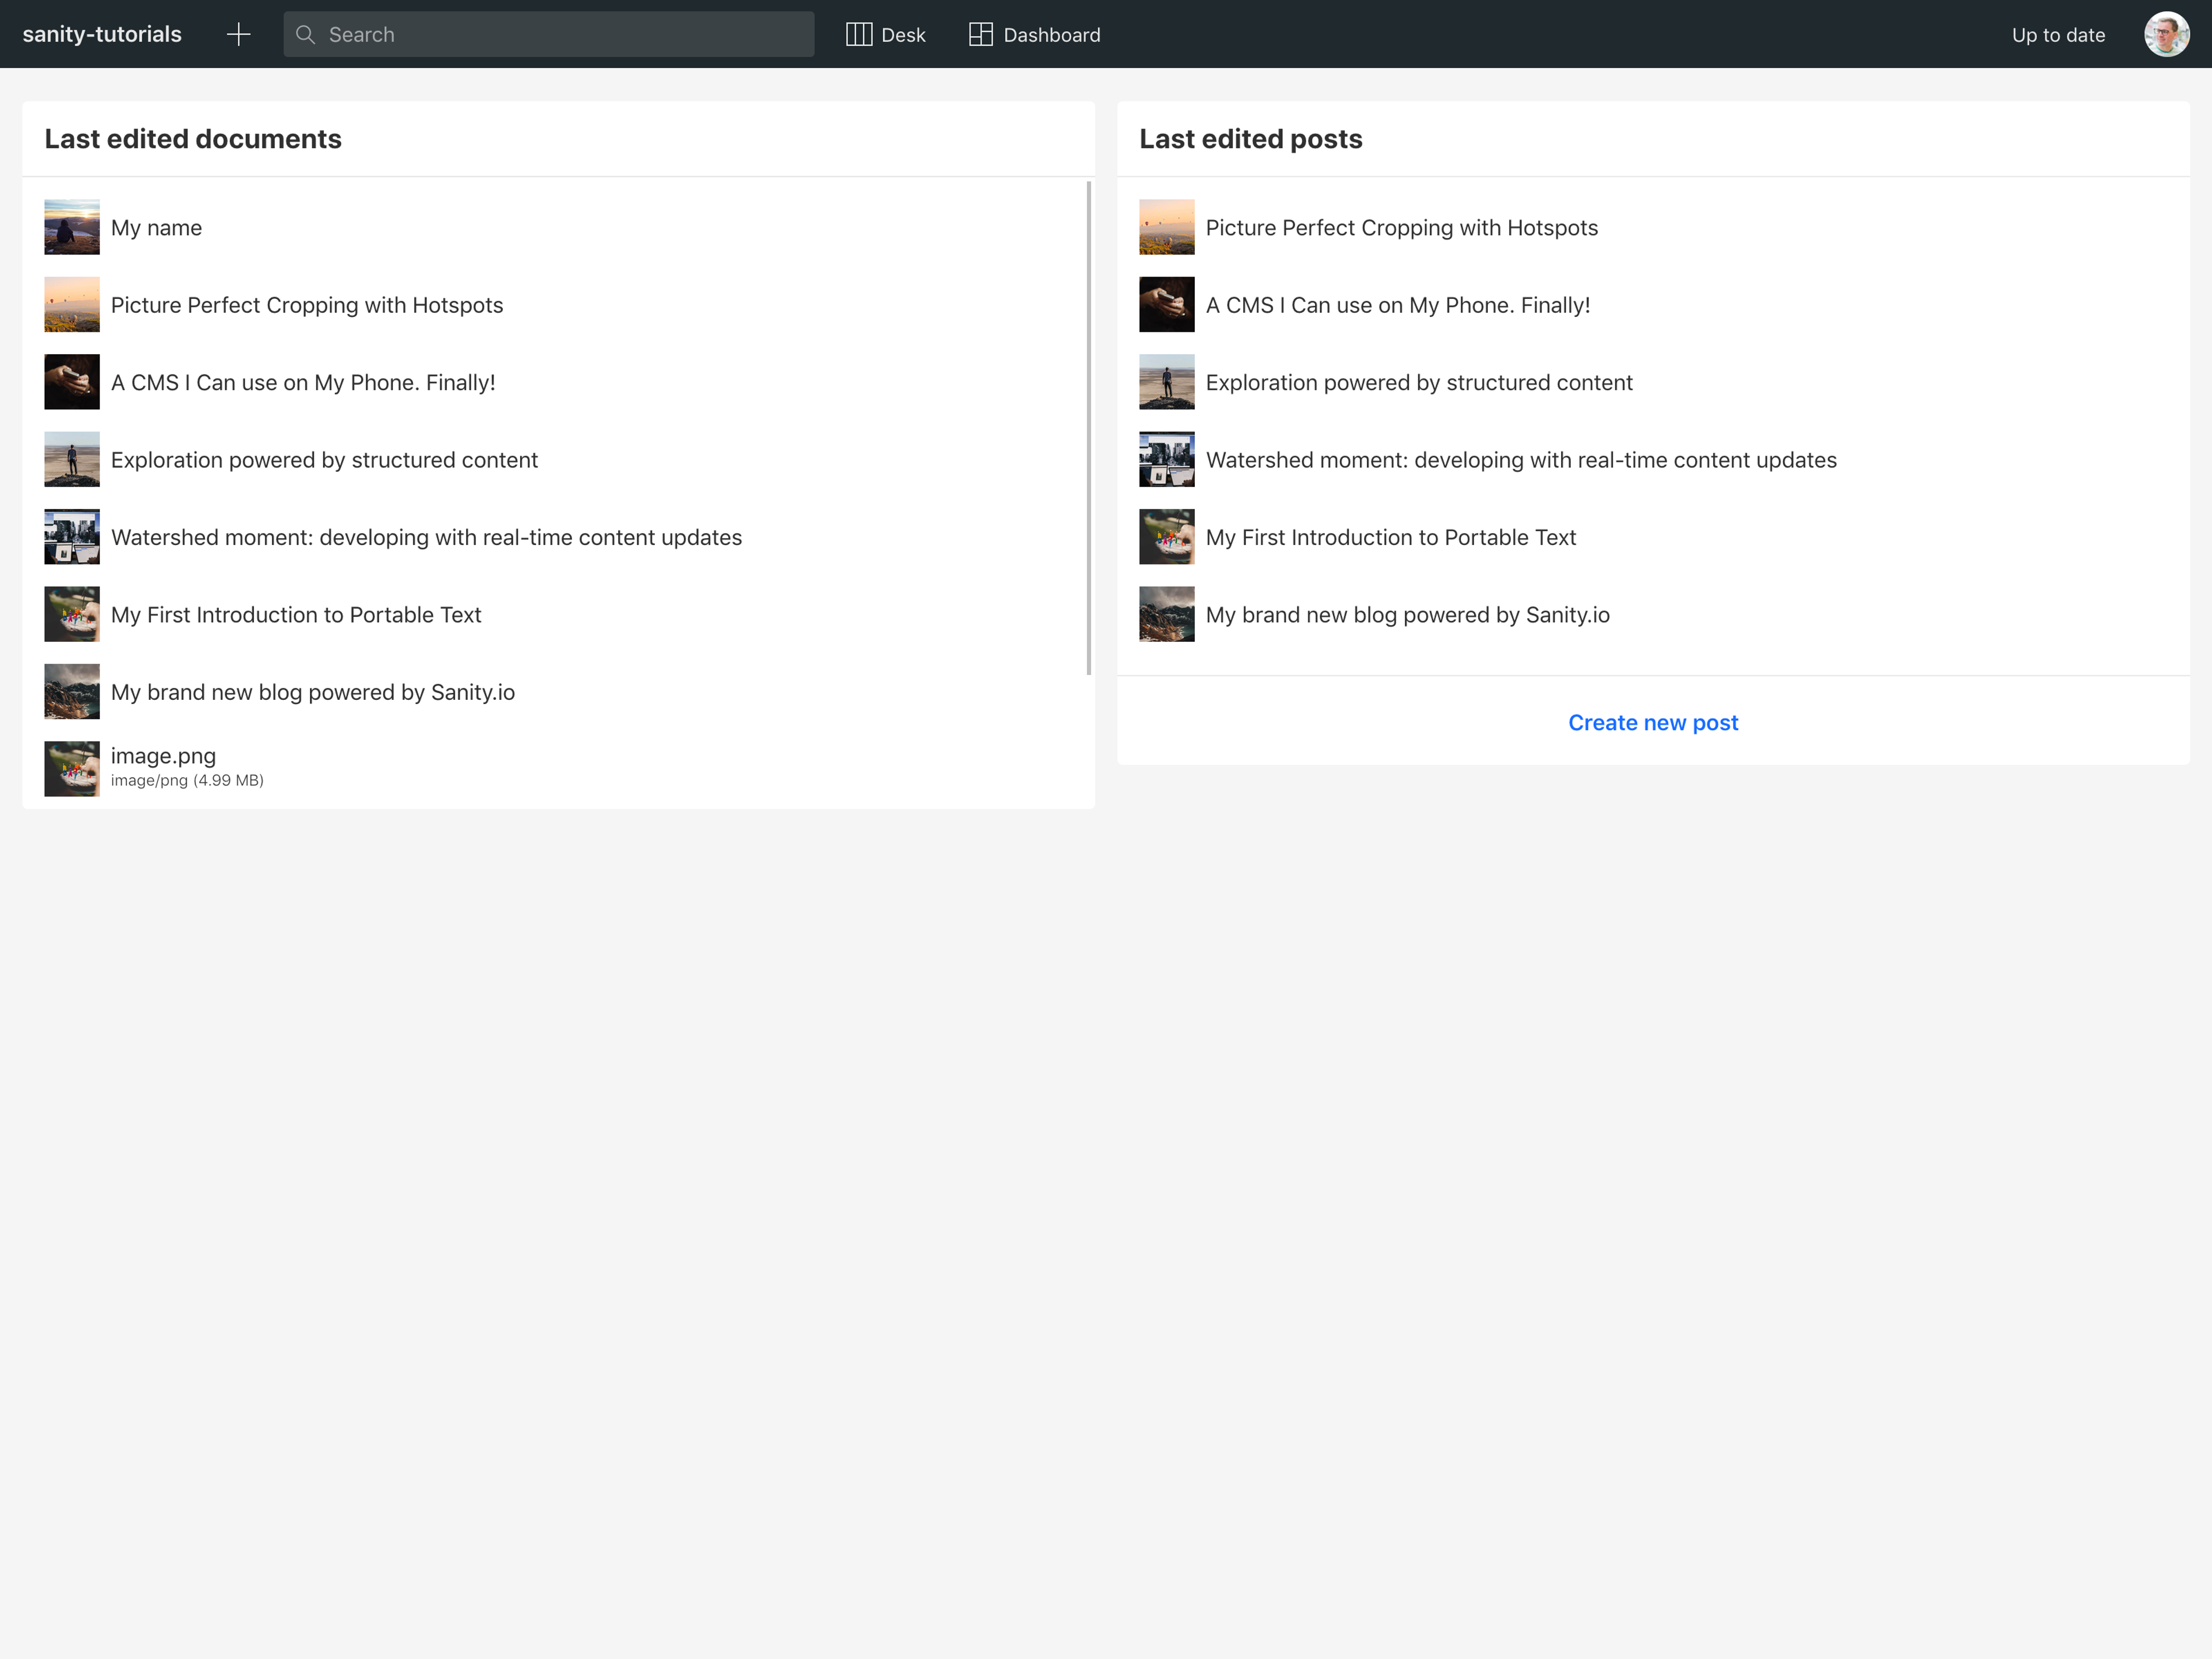Viewport: 2212px width, 1659px height.
Task: Open Exploration powered by structured content in documents
Action: click(x=324, y=460)
